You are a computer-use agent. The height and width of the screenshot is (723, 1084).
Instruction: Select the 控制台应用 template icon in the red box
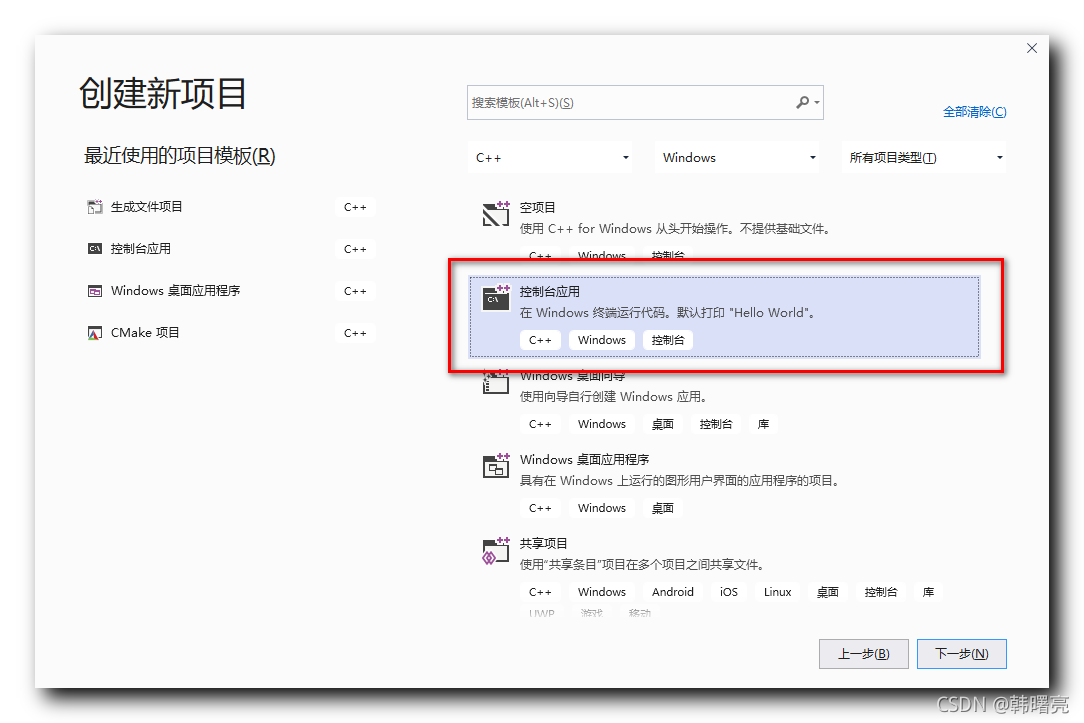pos(496,298)
